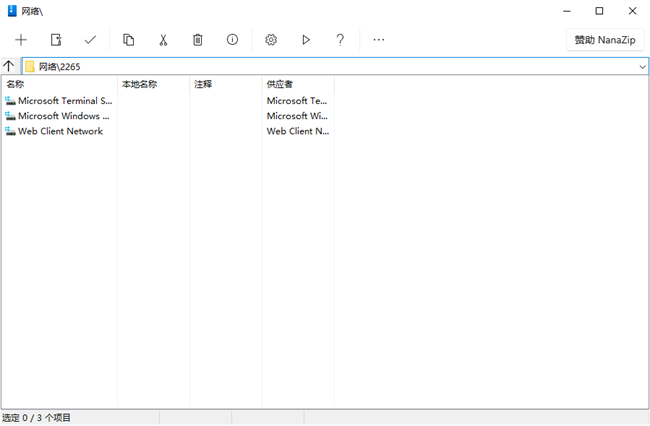650x426 pixels.
Task: Click the Extract archive toolbar icon
Action: (x=56, y=40)
